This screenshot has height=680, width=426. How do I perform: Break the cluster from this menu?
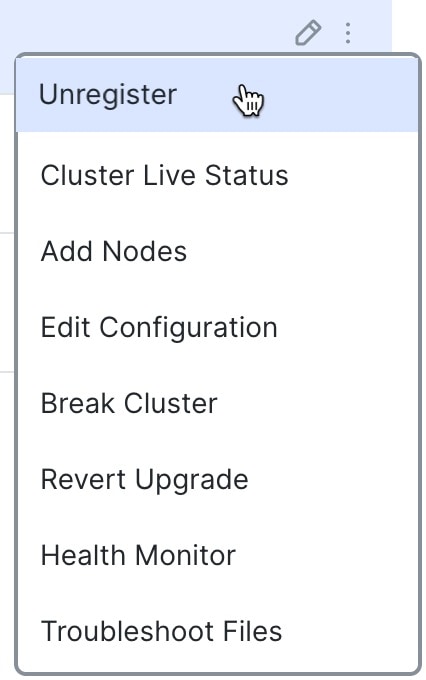point(217,403)
